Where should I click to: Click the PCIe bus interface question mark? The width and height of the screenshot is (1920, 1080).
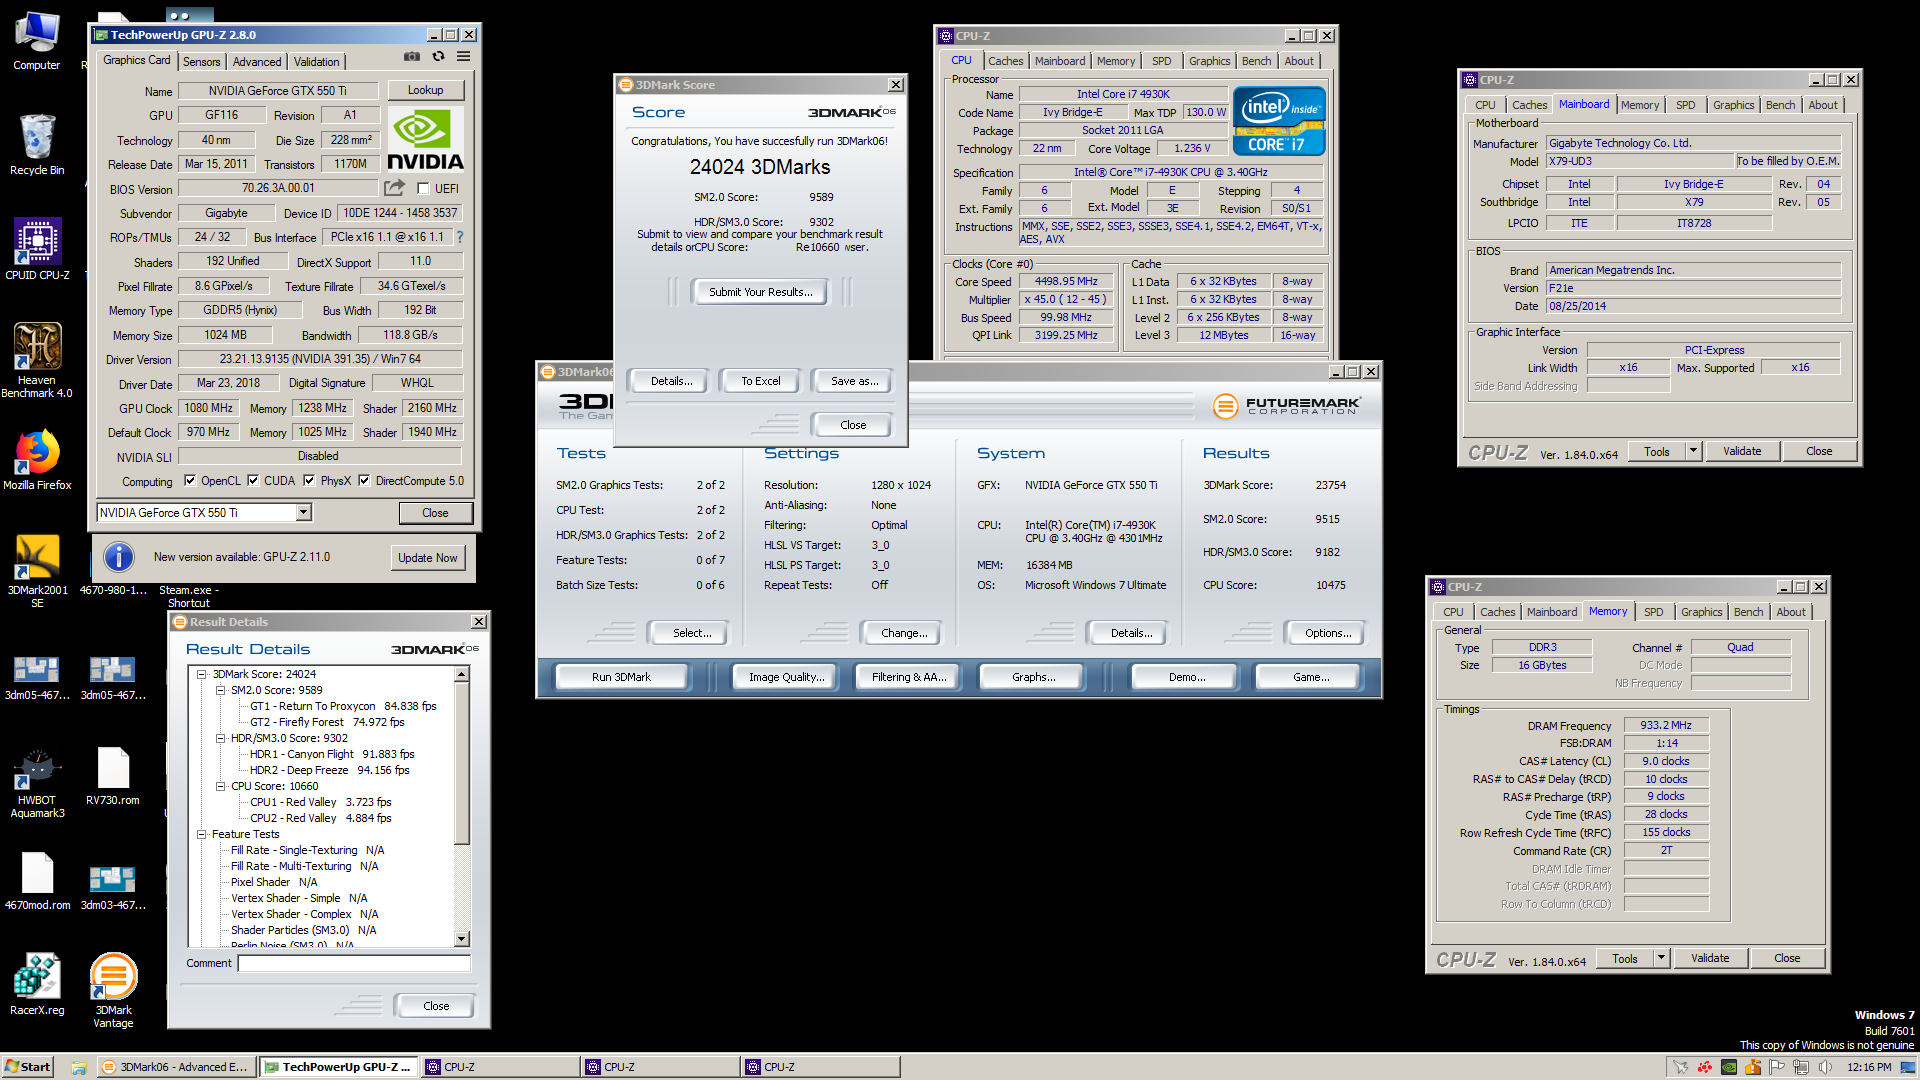click(x=460, y=237)
